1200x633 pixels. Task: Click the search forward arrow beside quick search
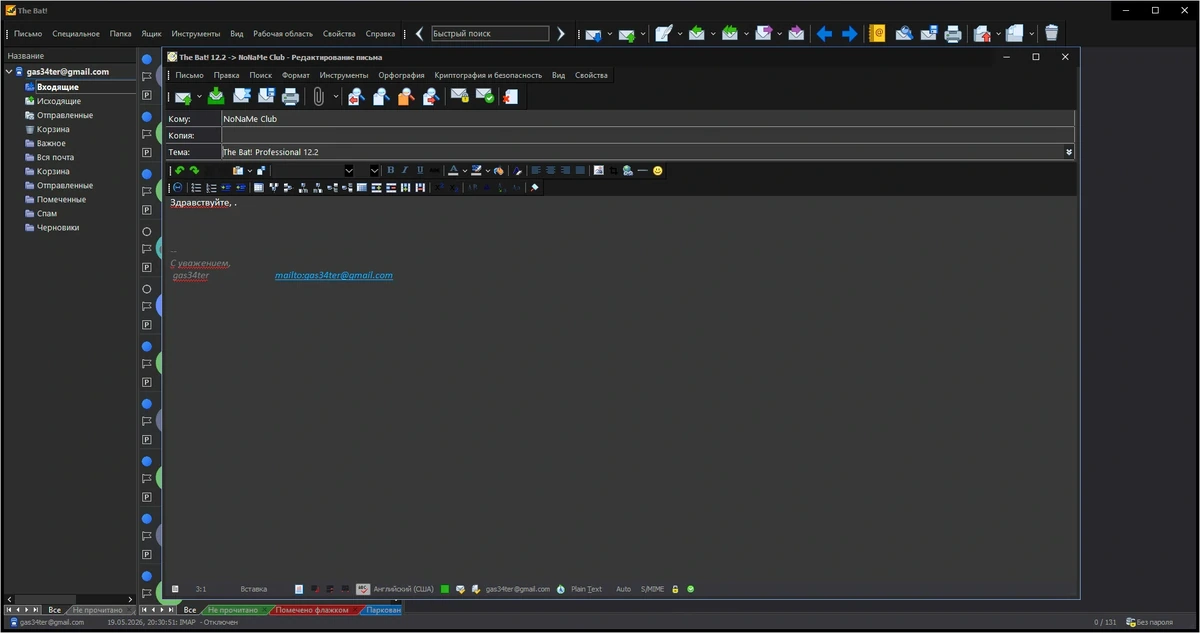coord(561,34)
